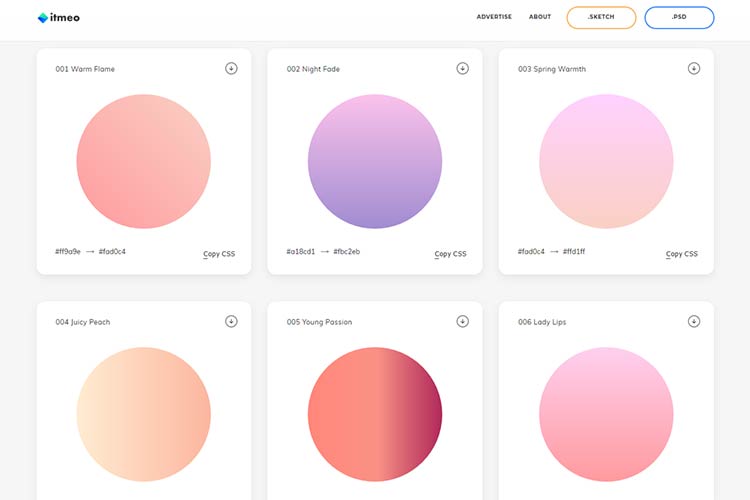Choose the Juicy Peach gradient circle

pyautogui.click(x=144, y=414)
